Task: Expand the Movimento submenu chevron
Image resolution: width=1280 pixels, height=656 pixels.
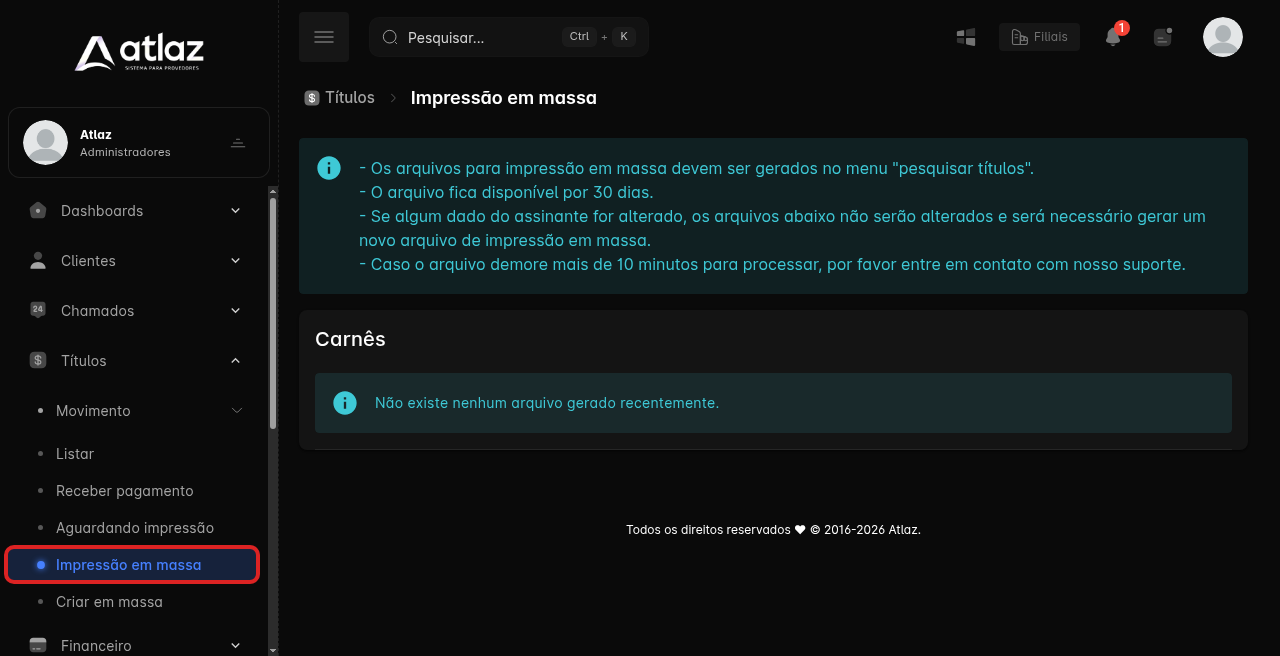Action: [237, 410]
